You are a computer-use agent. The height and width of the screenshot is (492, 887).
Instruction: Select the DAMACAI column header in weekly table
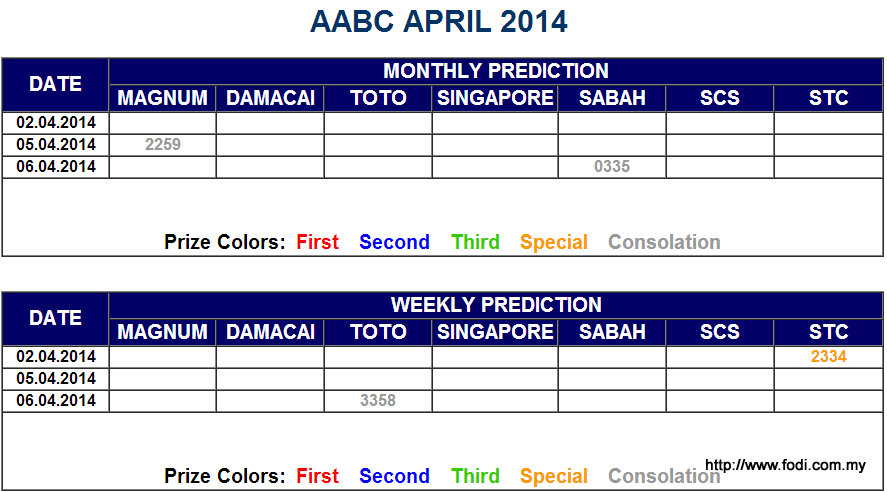coord(270,332)
